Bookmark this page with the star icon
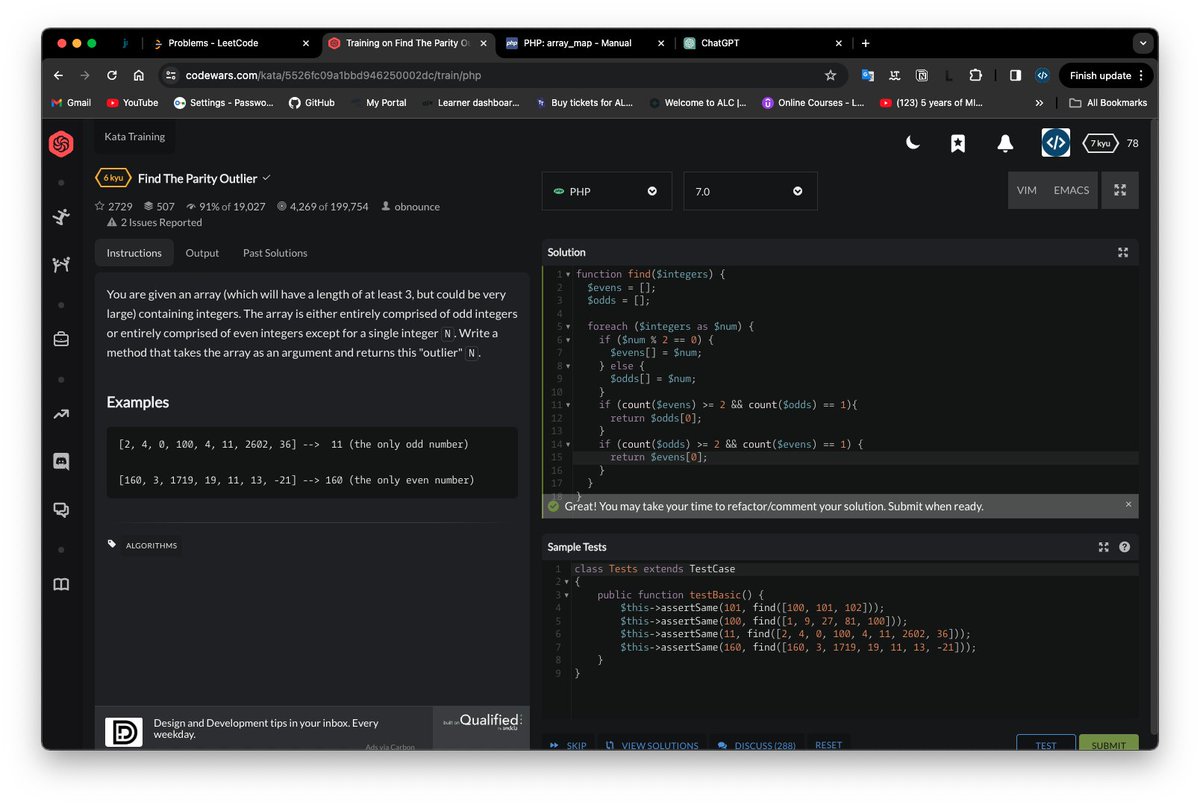 click(x=830, y=75)
